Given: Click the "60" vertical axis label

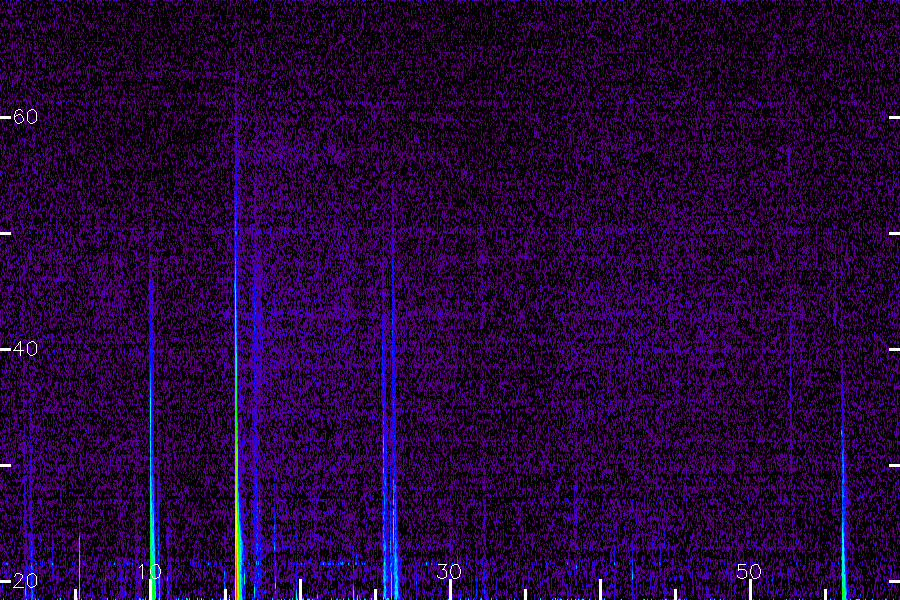Looking at the screenshot, I should [25, 117].
